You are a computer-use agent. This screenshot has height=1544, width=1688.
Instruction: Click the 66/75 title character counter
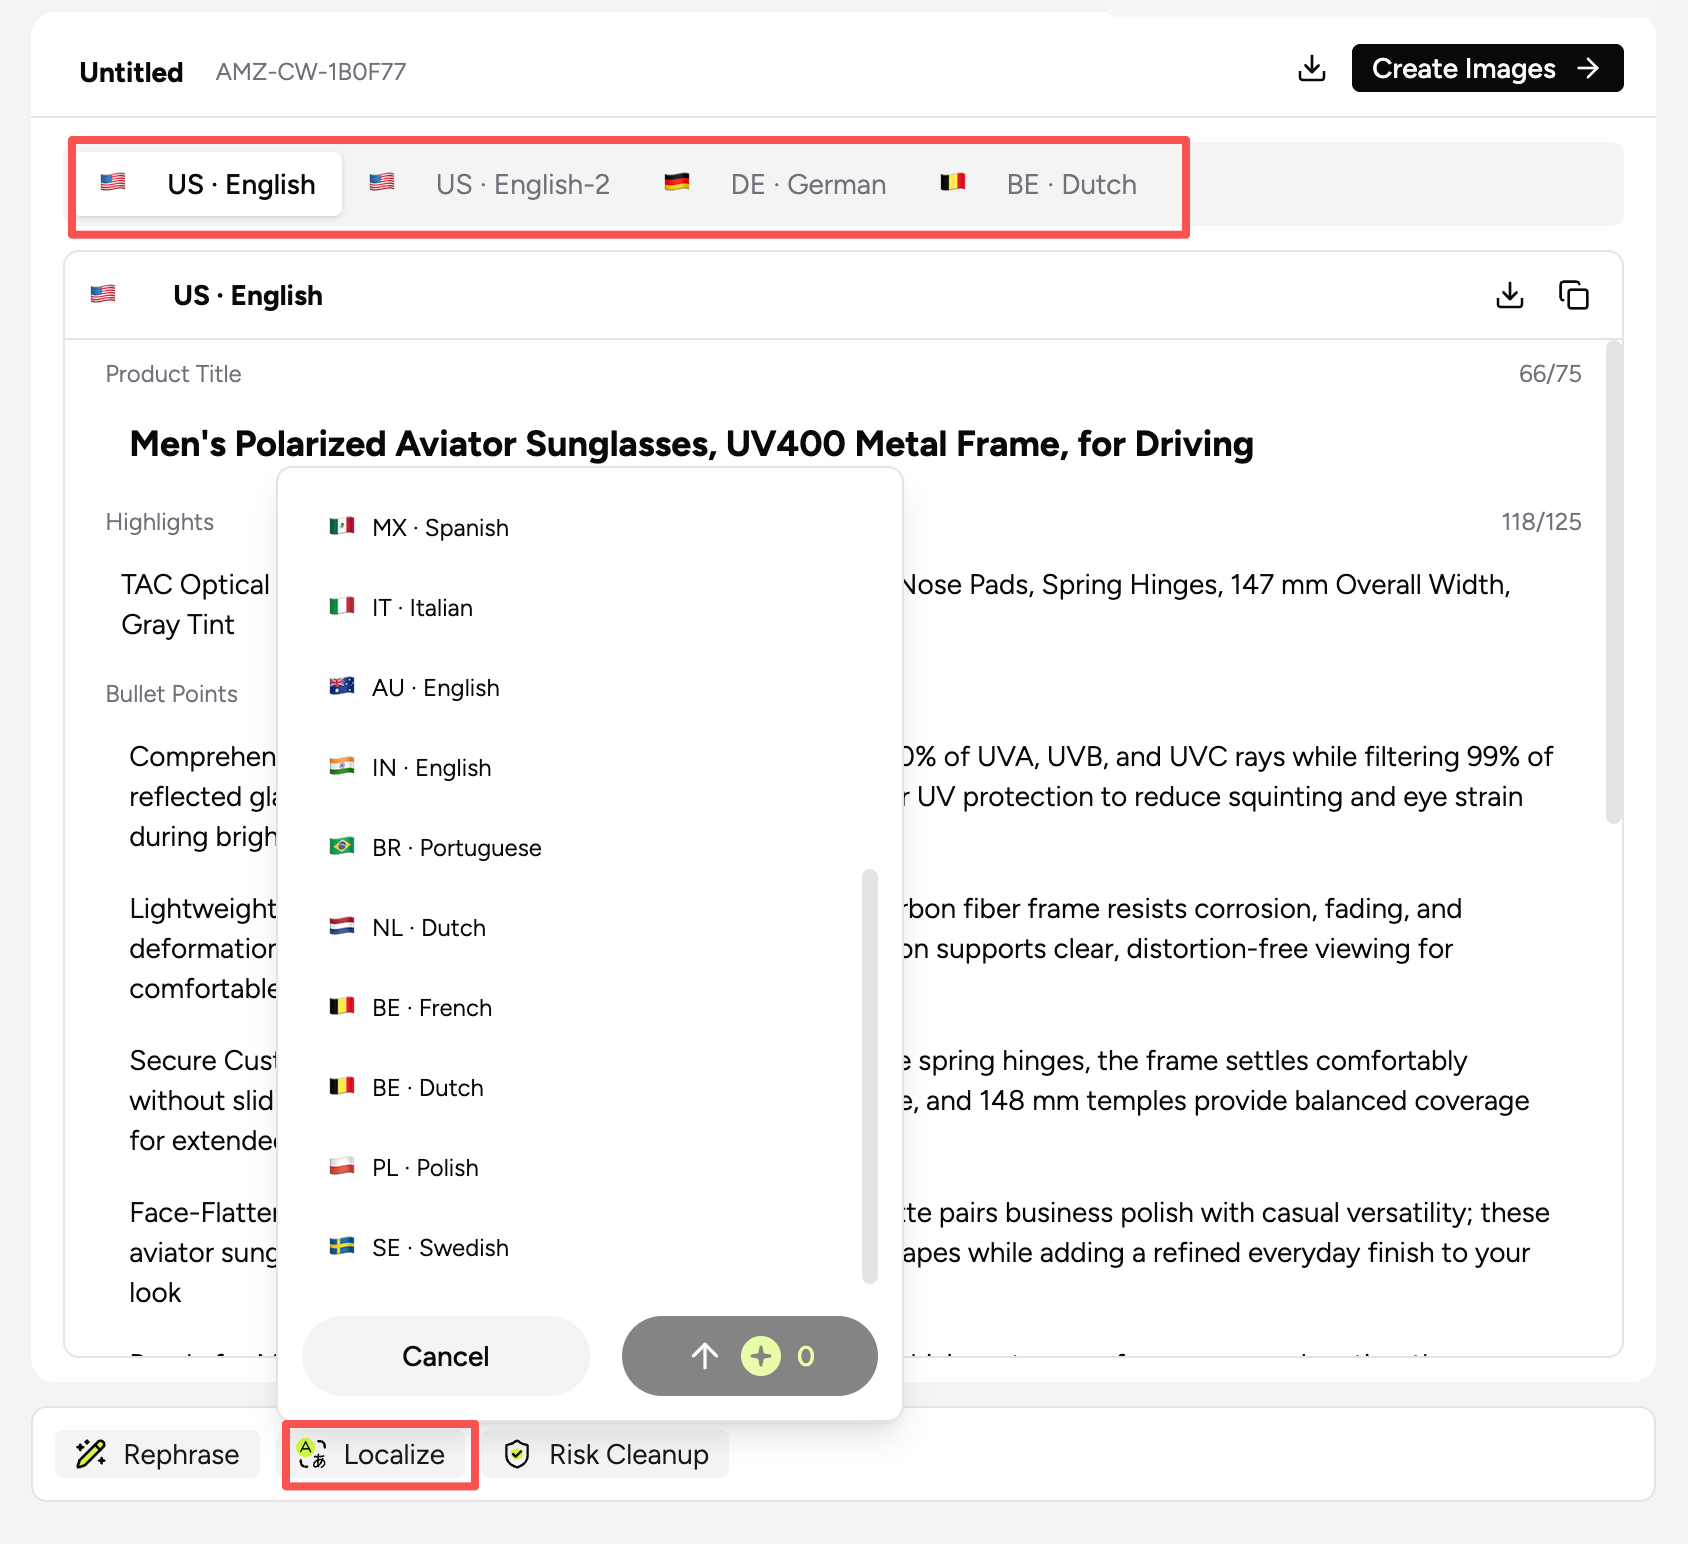pyautogui.click(x=1550, y=374)
